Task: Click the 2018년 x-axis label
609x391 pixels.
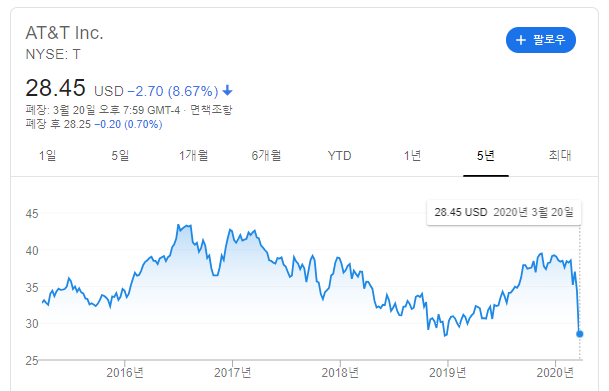Action: 340,373
